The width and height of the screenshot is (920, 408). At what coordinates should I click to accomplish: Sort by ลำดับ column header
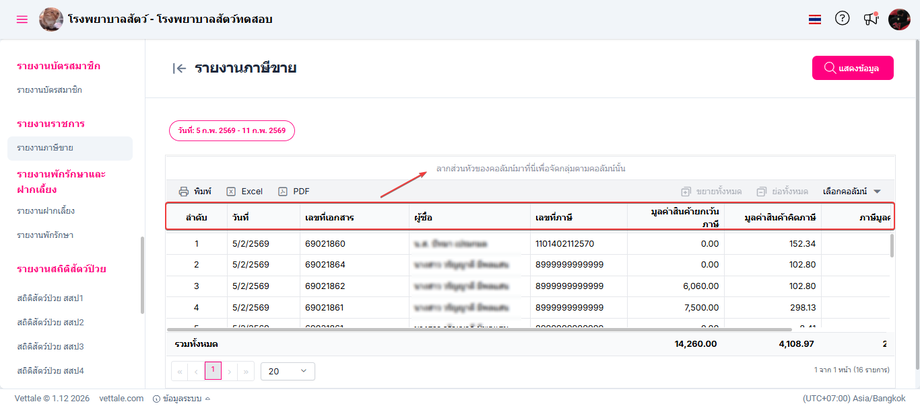(197, 217)
